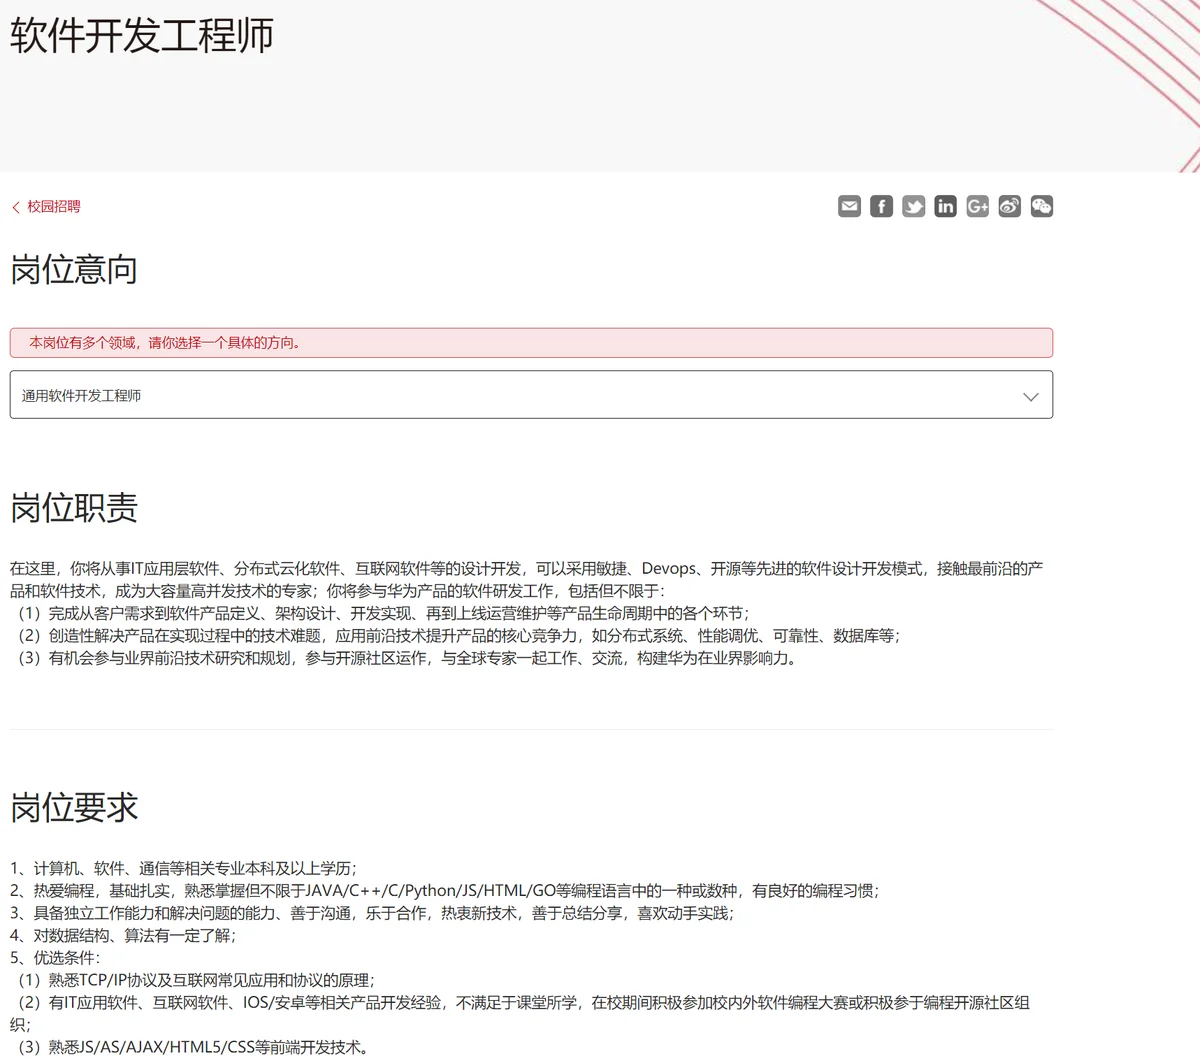1200x1063 pixels.
Task: Click the line starting （3）有机会参与业界
Action: (x=406, y=658)
